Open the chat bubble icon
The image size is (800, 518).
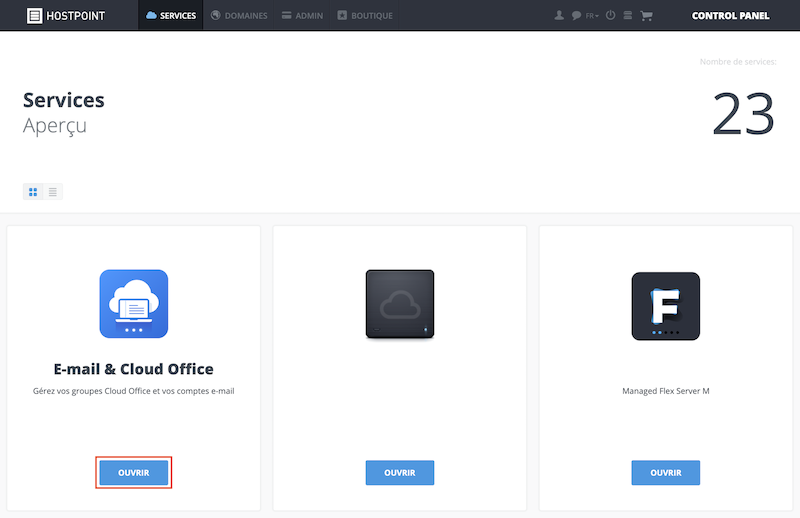tap(576, 15)
